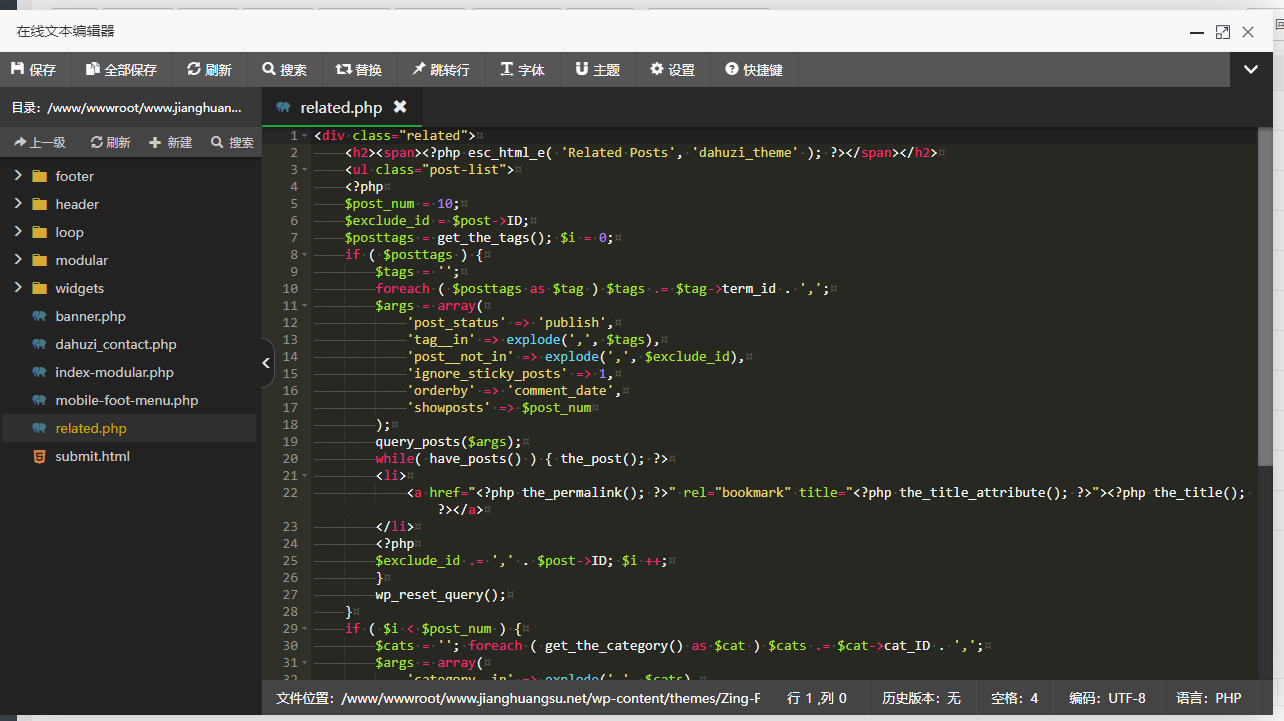Expand the footer folder arrow

click(17, 176)
